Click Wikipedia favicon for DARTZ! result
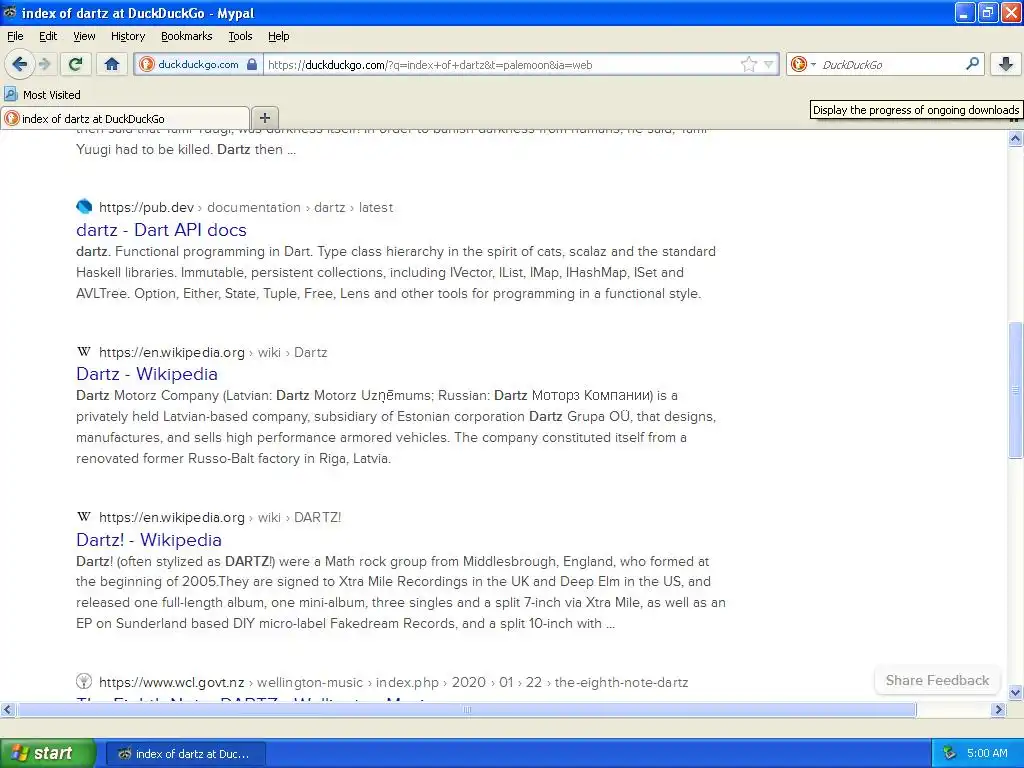The image size is (1024, 768). (84, 517)
